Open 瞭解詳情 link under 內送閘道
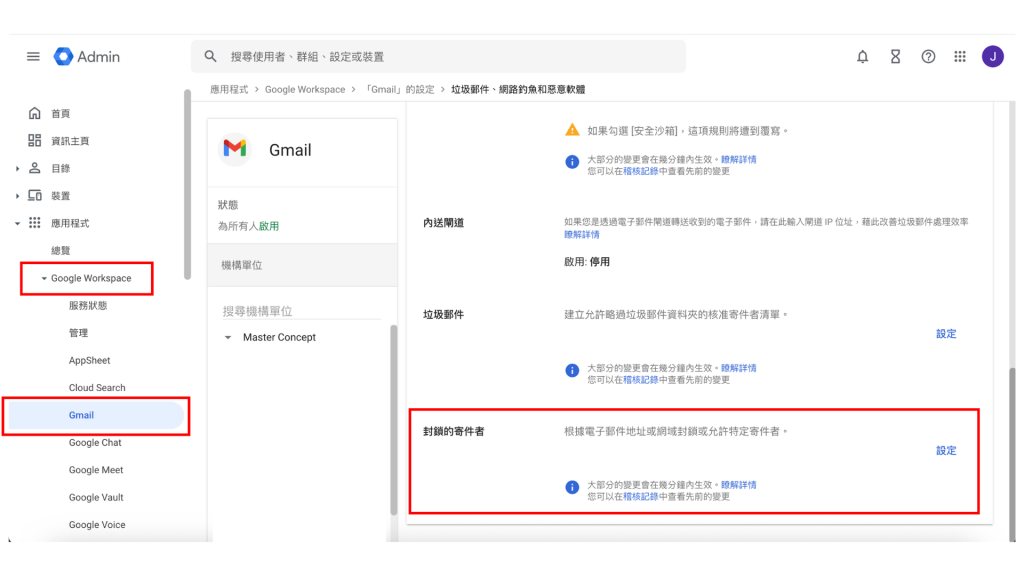Image resolution: width=1024 pixels, height=576 pixels. coord(582,234)
